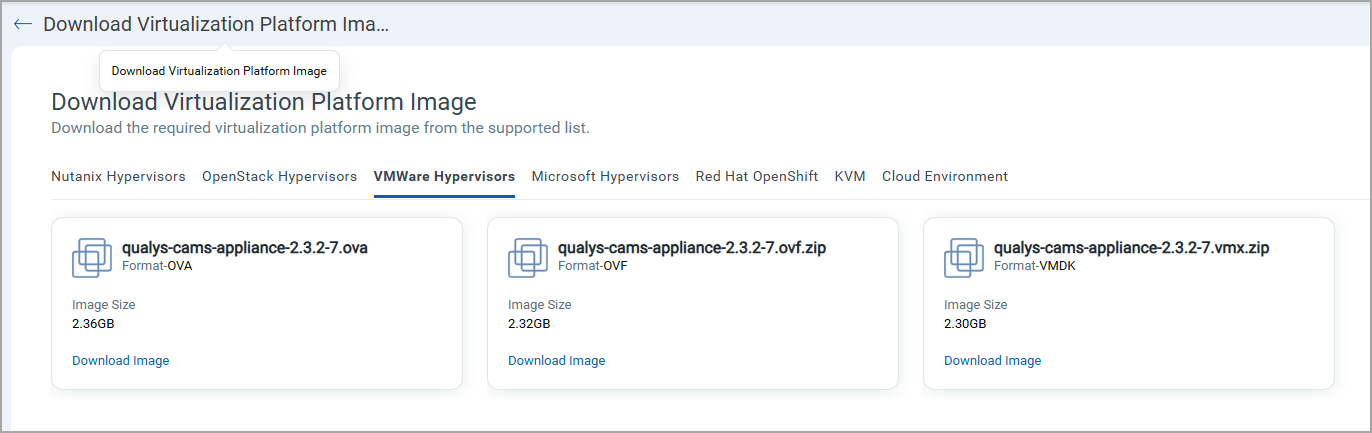Click Image Size label in the VMDK card
This screenshot has width=1372, height=433.
pos(976,305)
